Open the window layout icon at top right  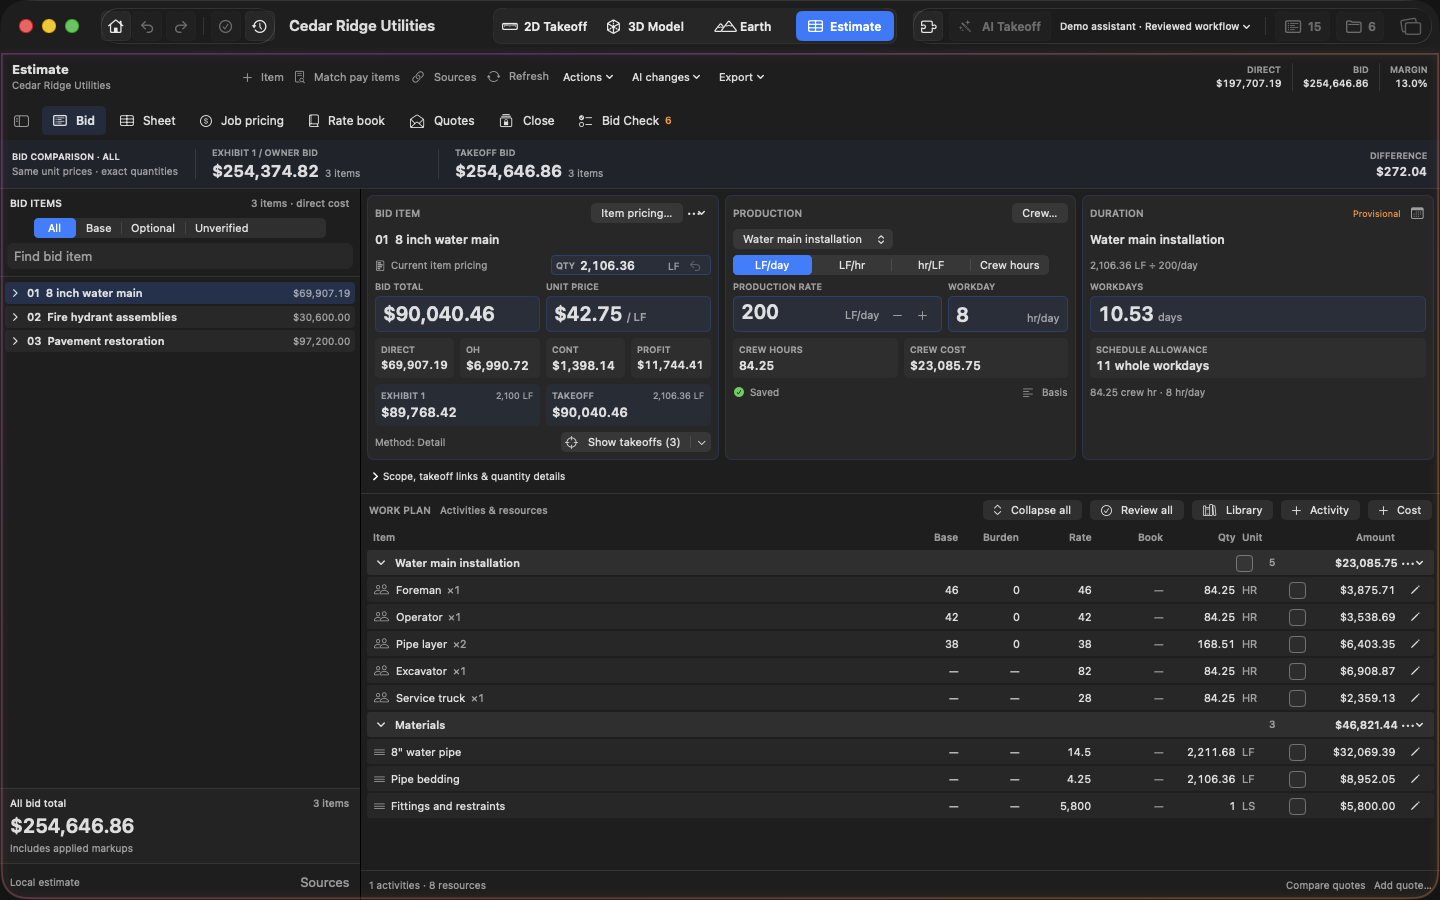(1410, 27)
